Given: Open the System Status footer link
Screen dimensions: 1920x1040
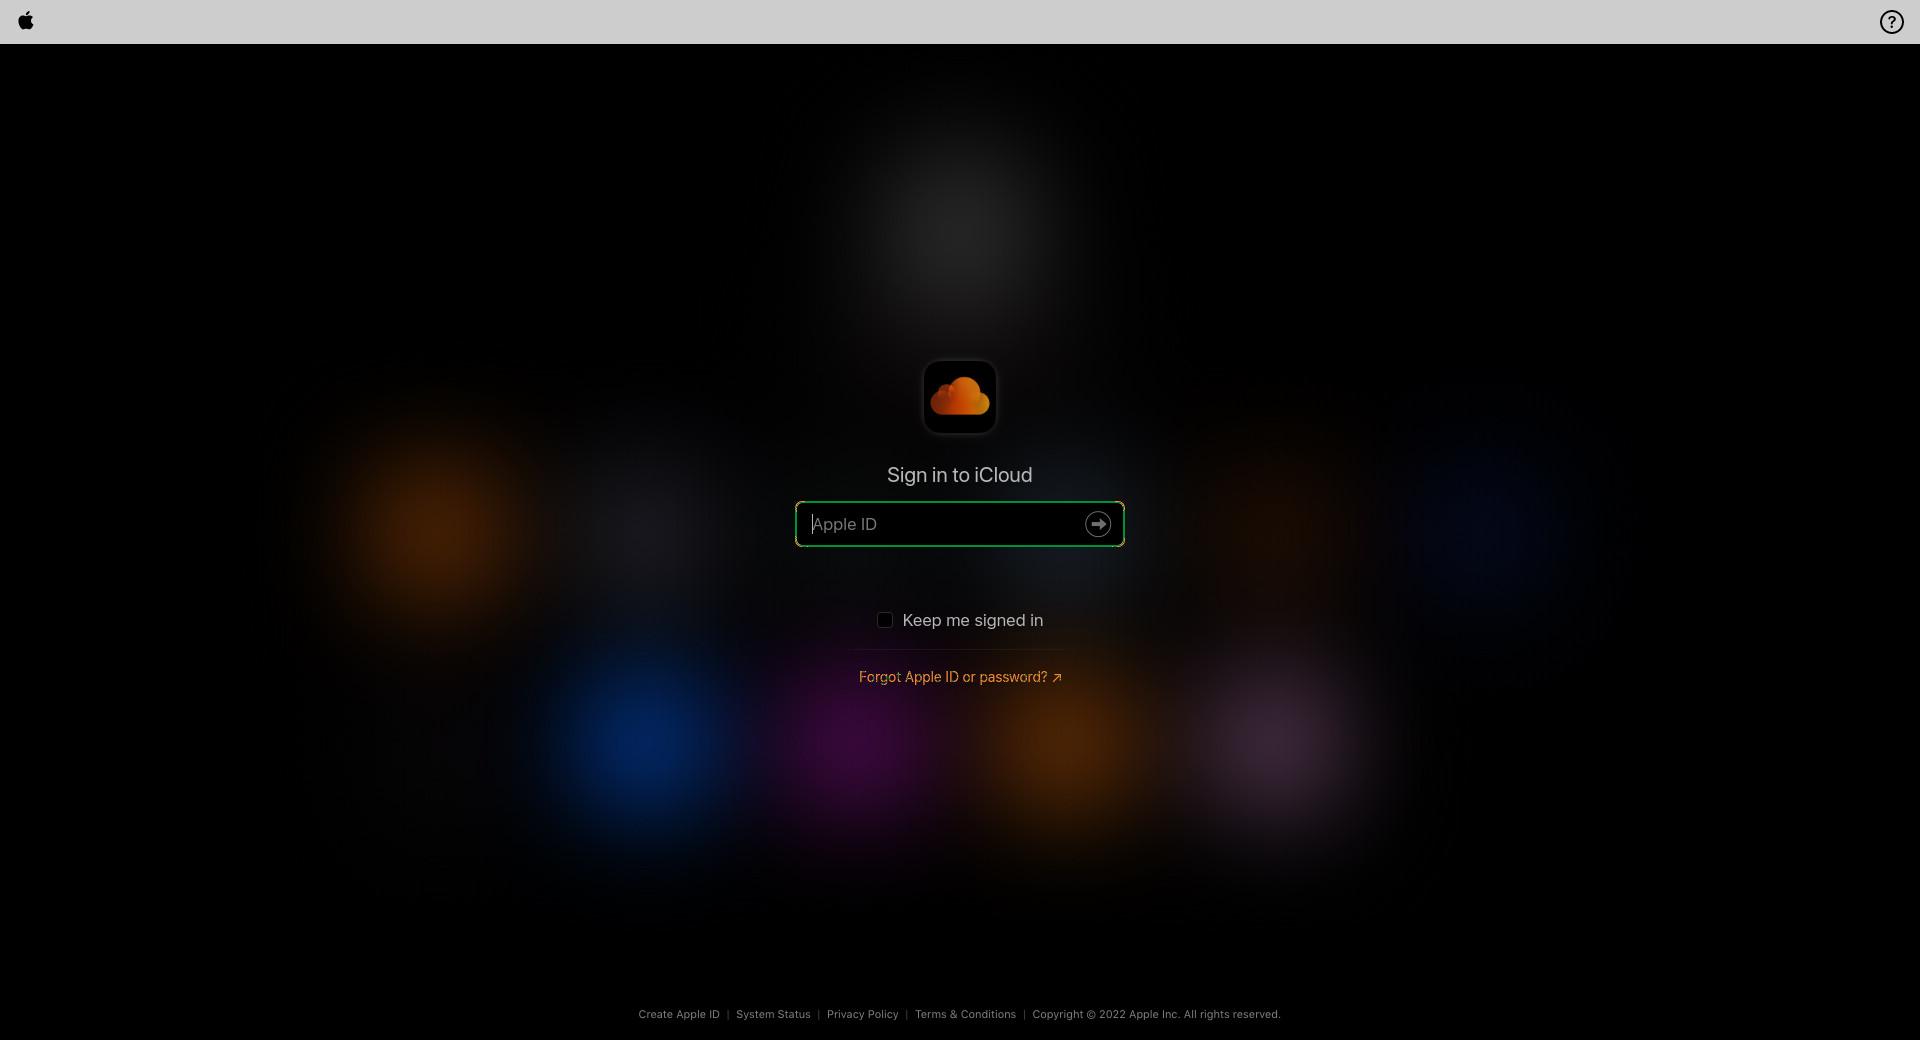Looking at the screenshot, I should coord(773,1014).
